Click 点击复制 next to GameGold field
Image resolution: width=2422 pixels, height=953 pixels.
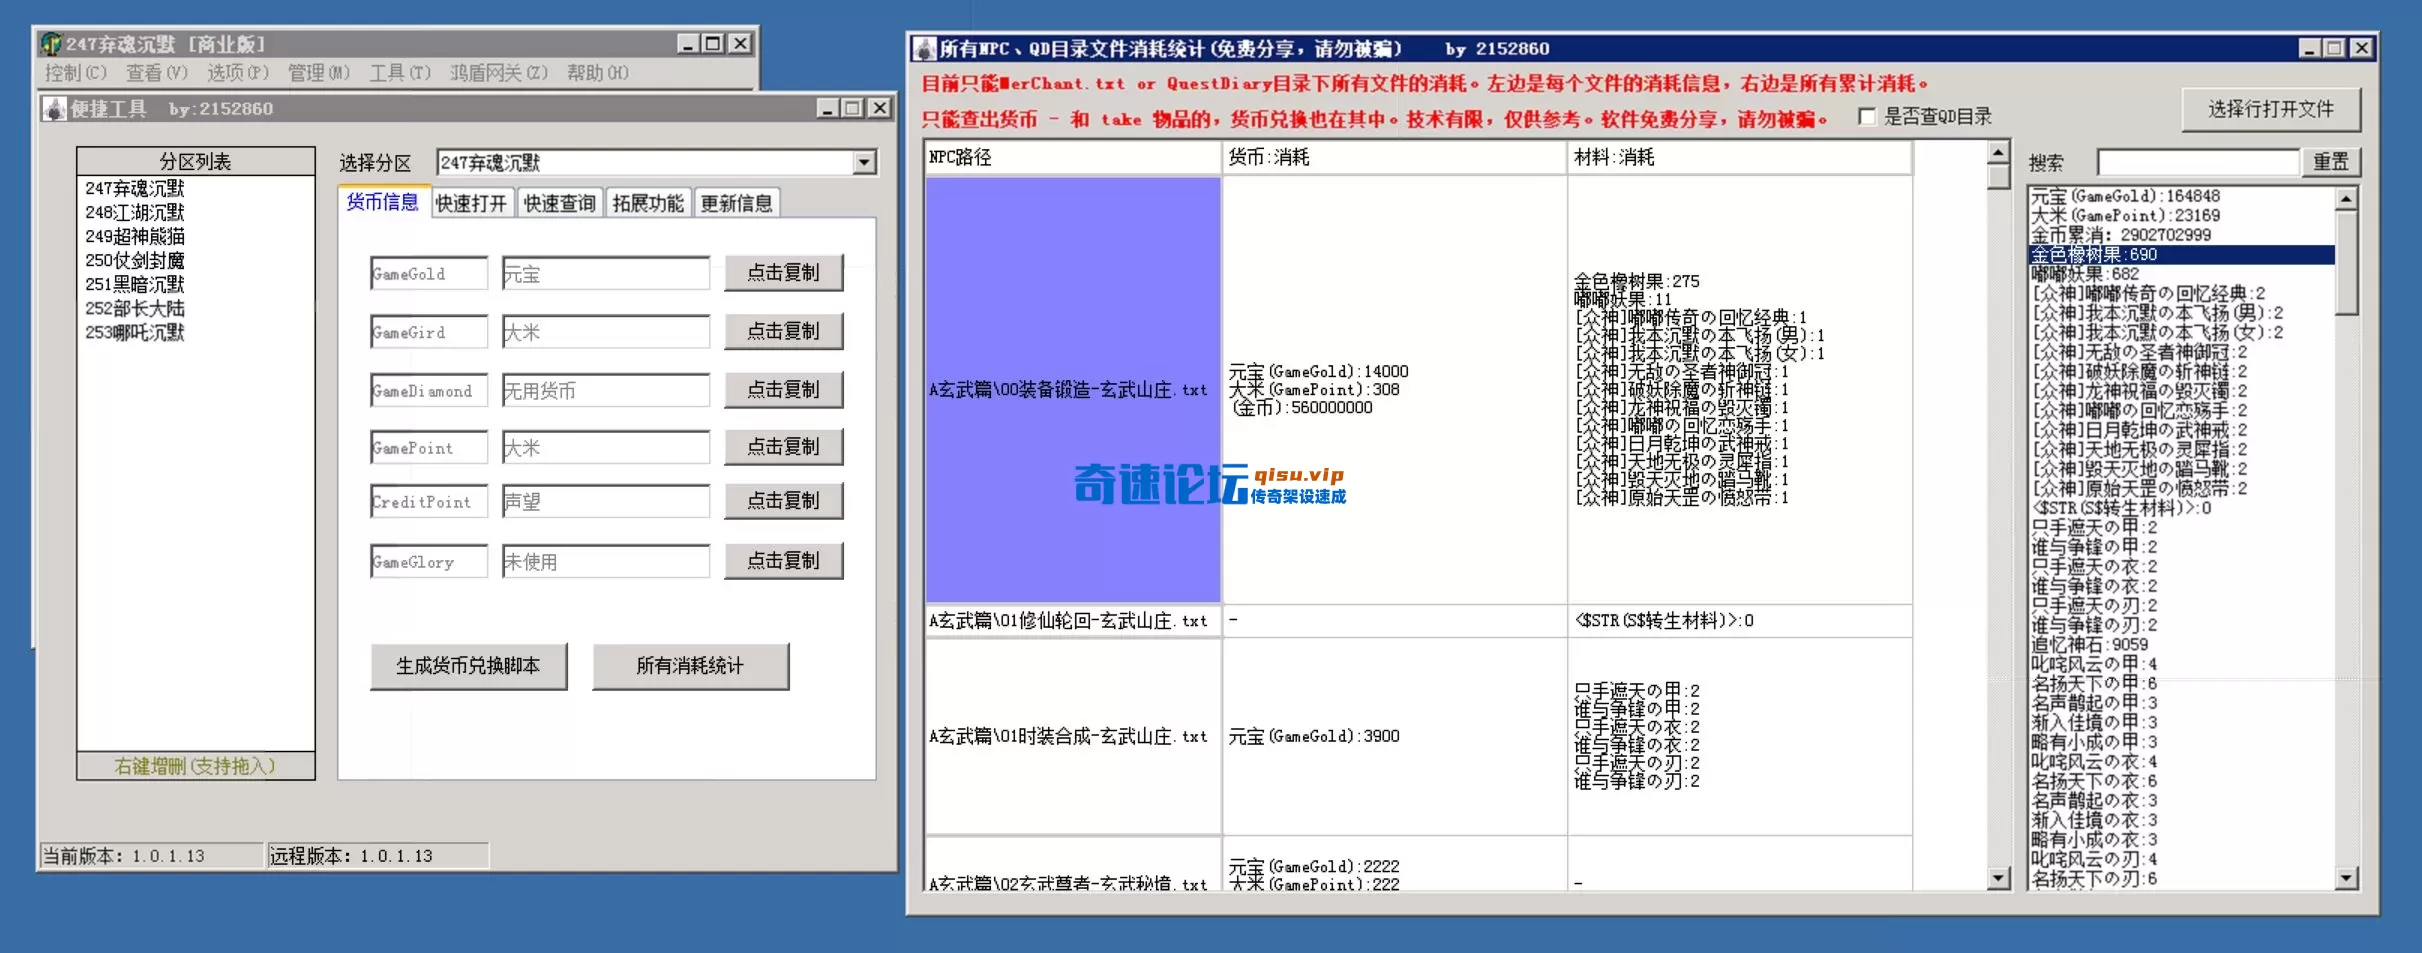(784, 272)
